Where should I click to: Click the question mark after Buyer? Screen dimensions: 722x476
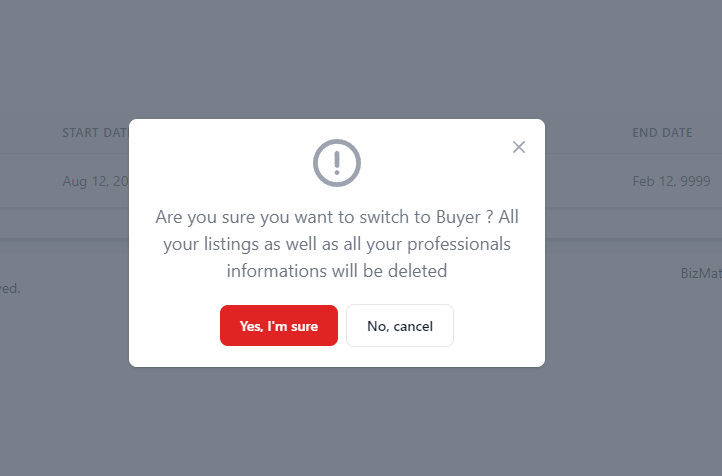click(489, 217)
